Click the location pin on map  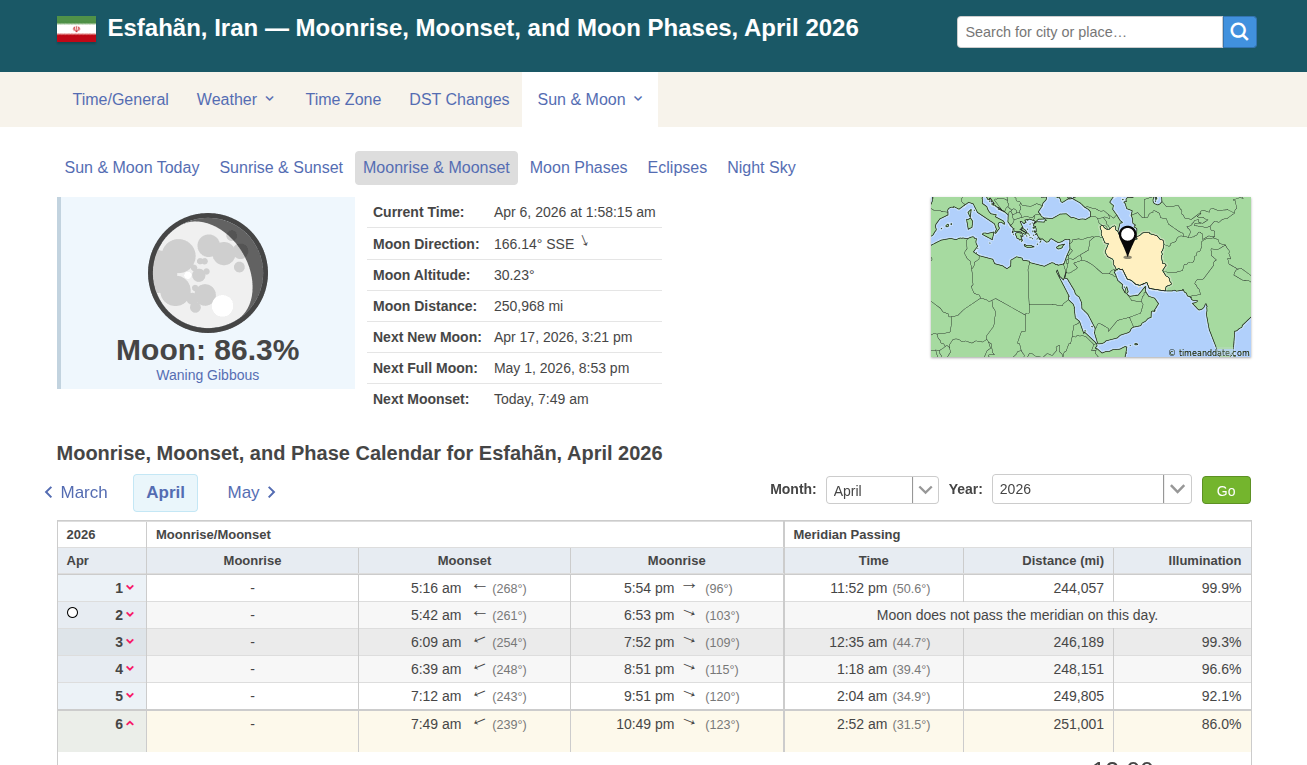(1127, 241)
